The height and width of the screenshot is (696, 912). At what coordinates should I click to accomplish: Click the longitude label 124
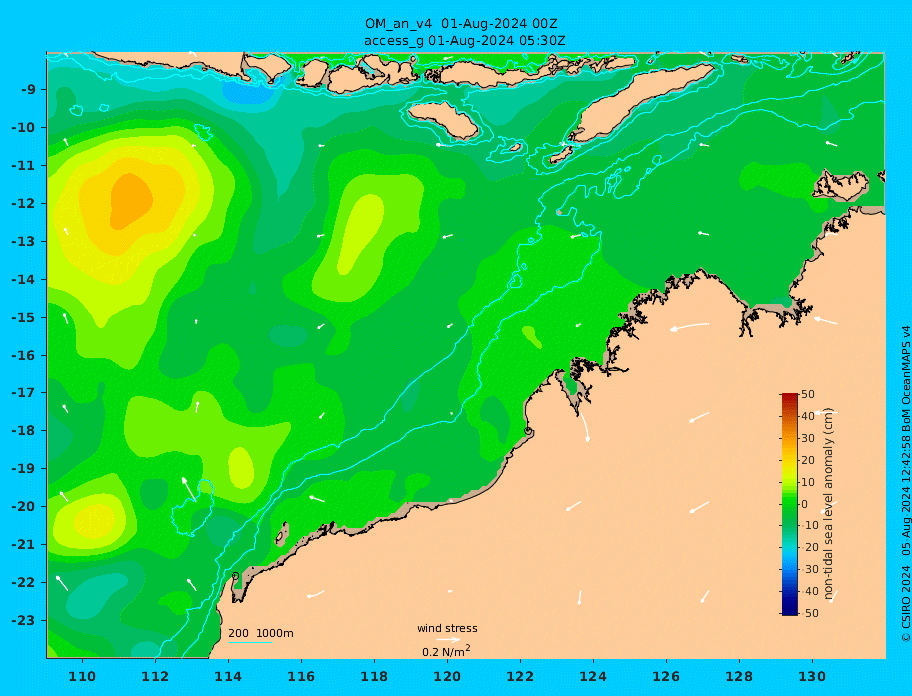[x=593, y=676]
